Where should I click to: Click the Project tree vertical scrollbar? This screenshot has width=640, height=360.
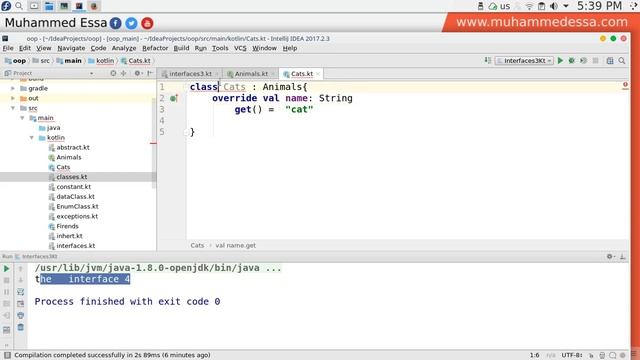pos(154,143)
